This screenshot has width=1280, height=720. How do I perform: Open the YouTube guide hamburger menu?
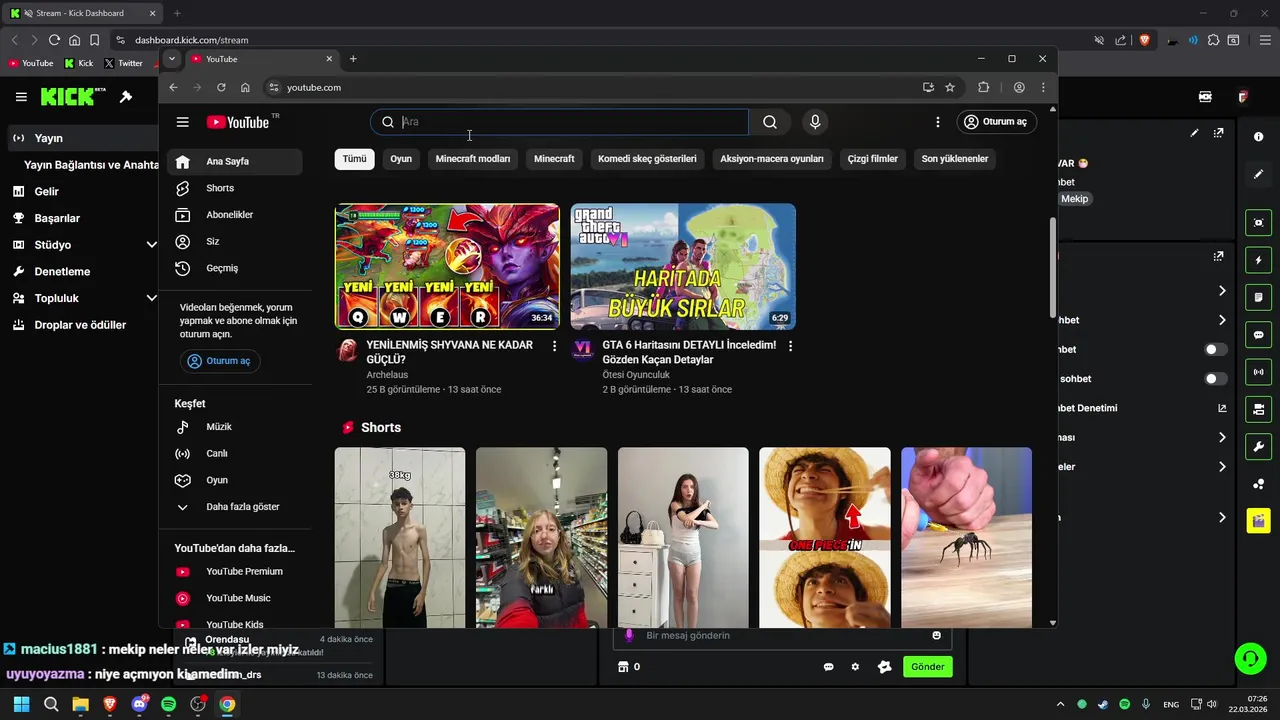[x=182, y=122]
